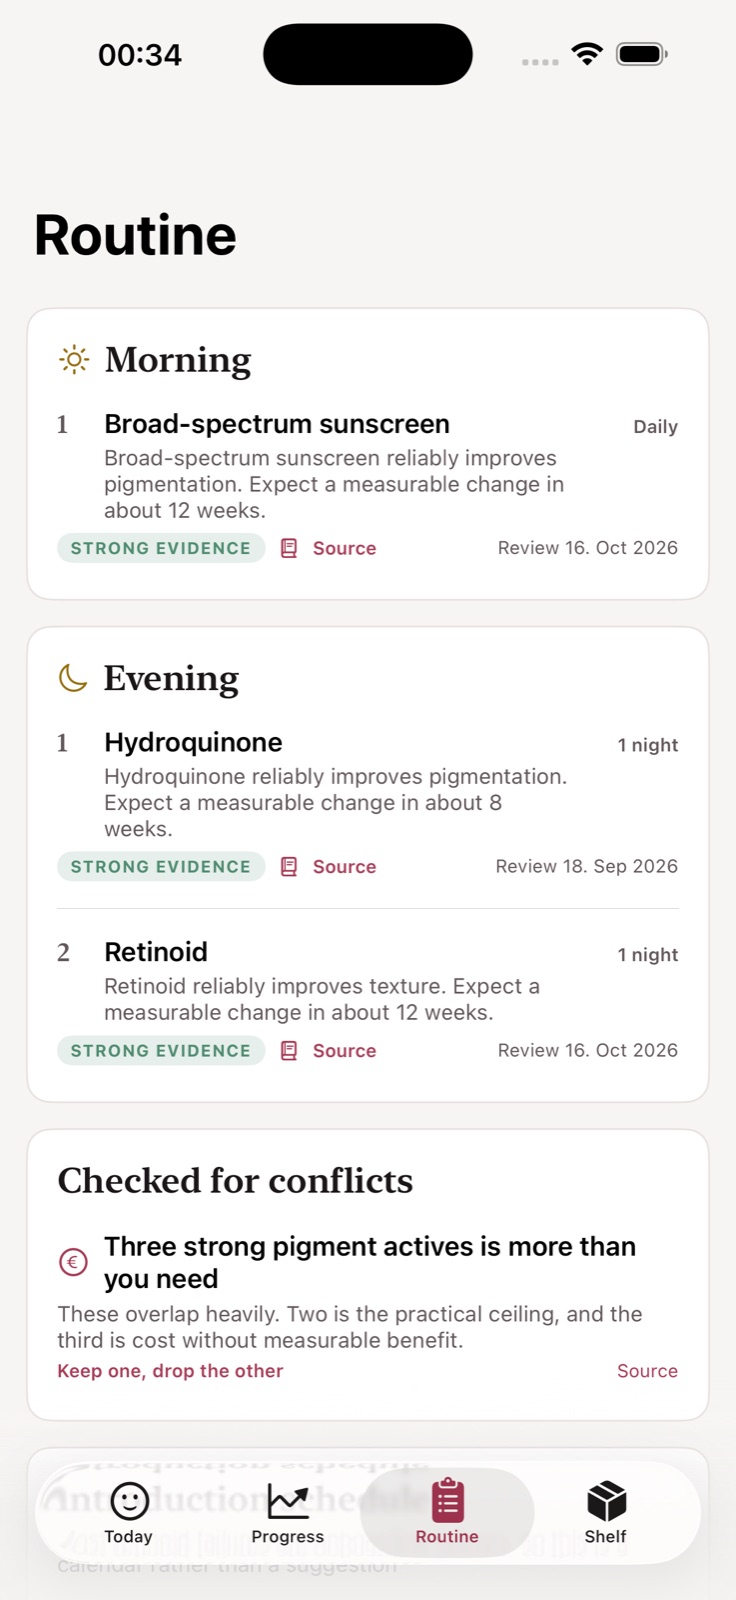Tap the euro icon in conflicts card
Image resolution: width=736 pixels, height=1600 pixels.
click(x=73, y=1262)
